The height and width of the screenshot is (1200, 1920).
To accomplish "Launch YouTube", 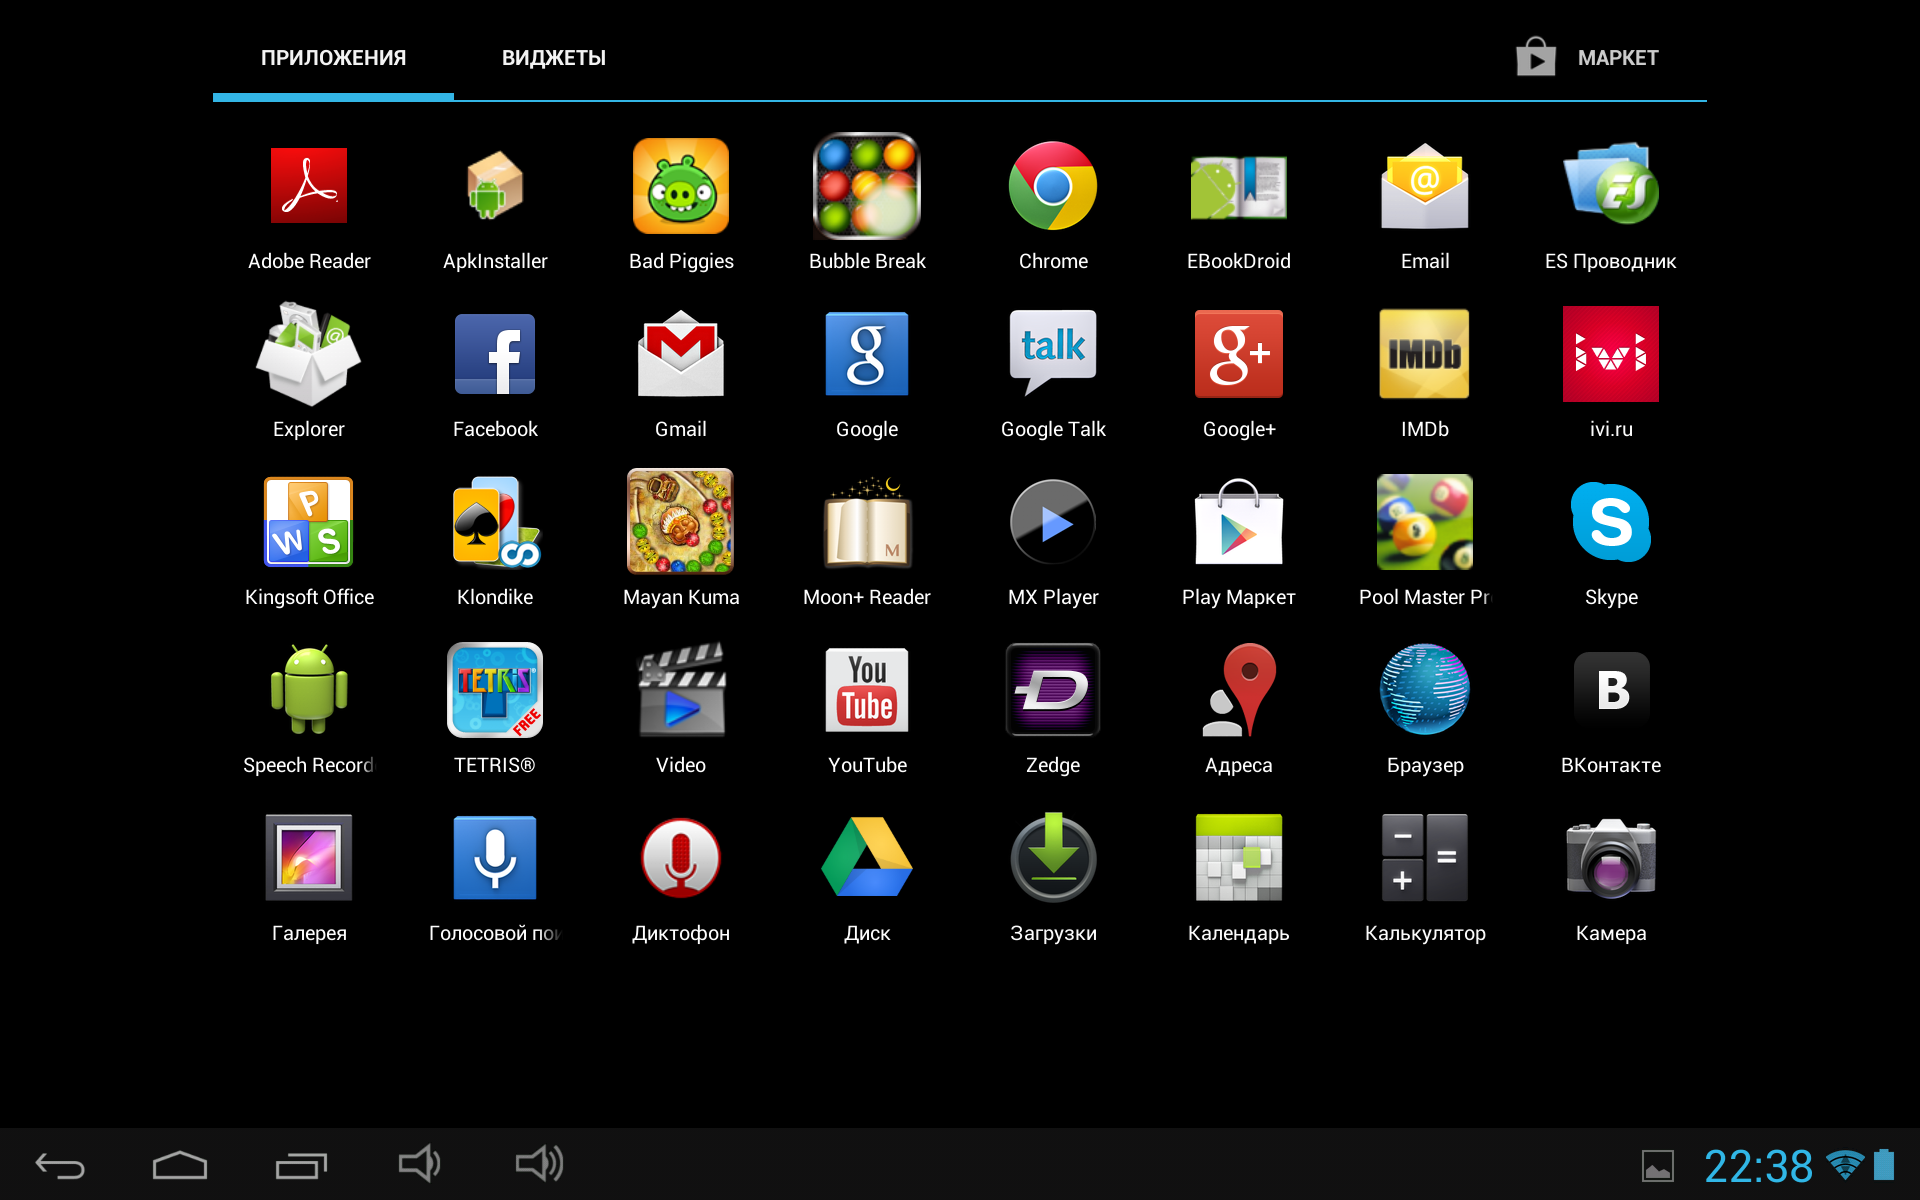I will (867, 690).
